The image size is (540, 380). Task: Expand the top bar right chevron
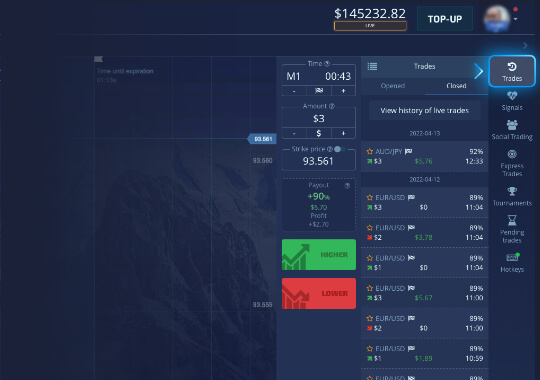(525, 45)
